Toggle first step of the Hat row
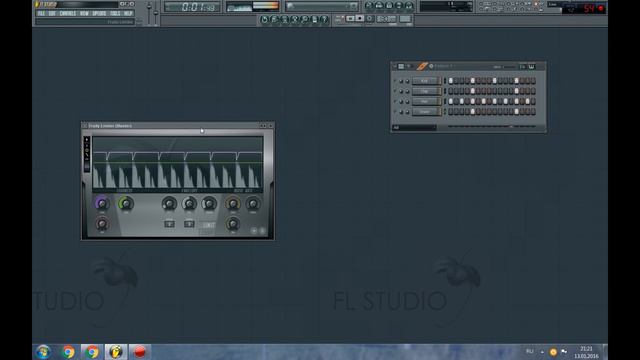The image size is (640, 360). [451, 101]
